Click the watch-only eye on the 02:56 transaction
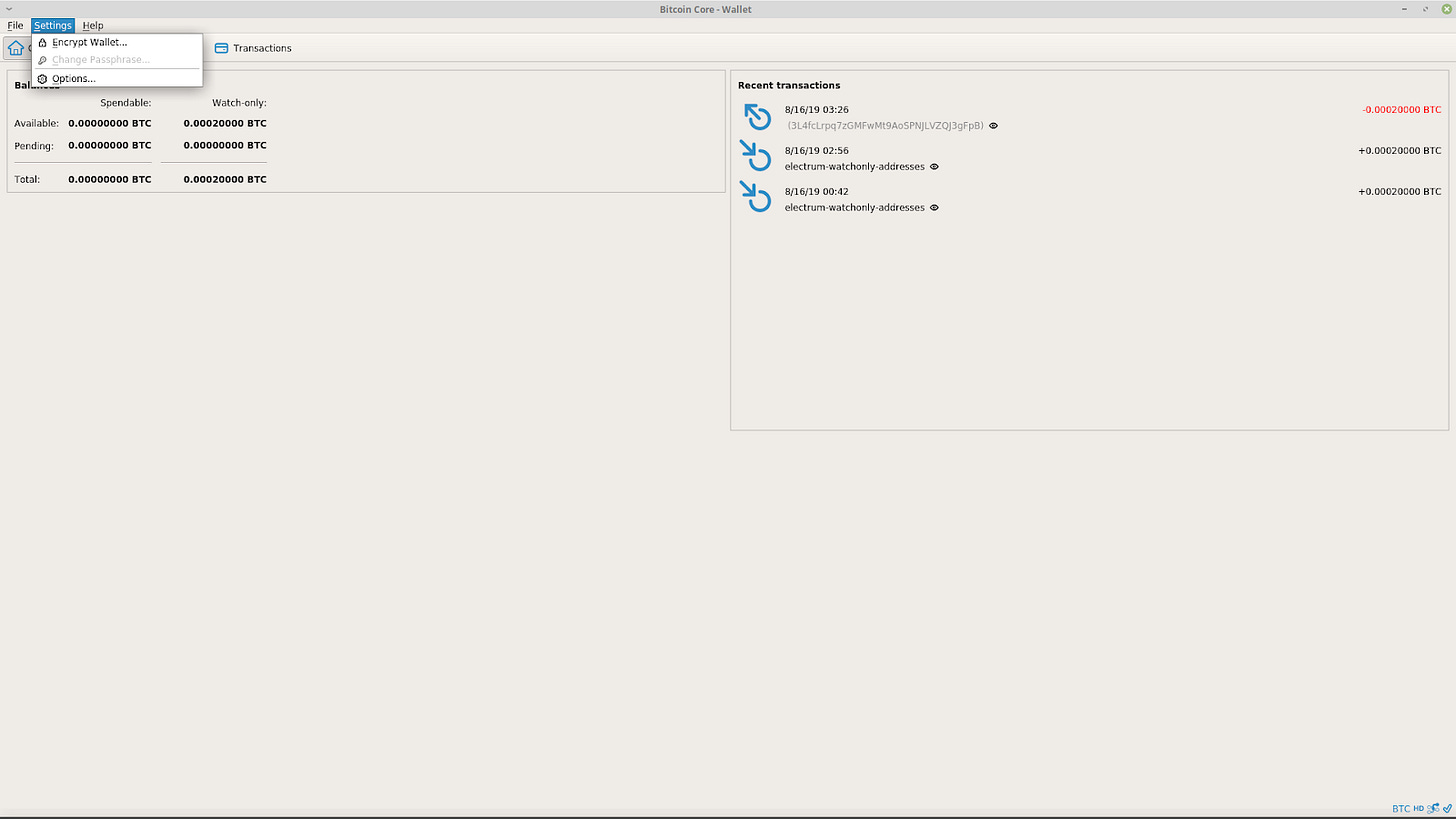Screen dimensions: 1456x819 [935, 167]
